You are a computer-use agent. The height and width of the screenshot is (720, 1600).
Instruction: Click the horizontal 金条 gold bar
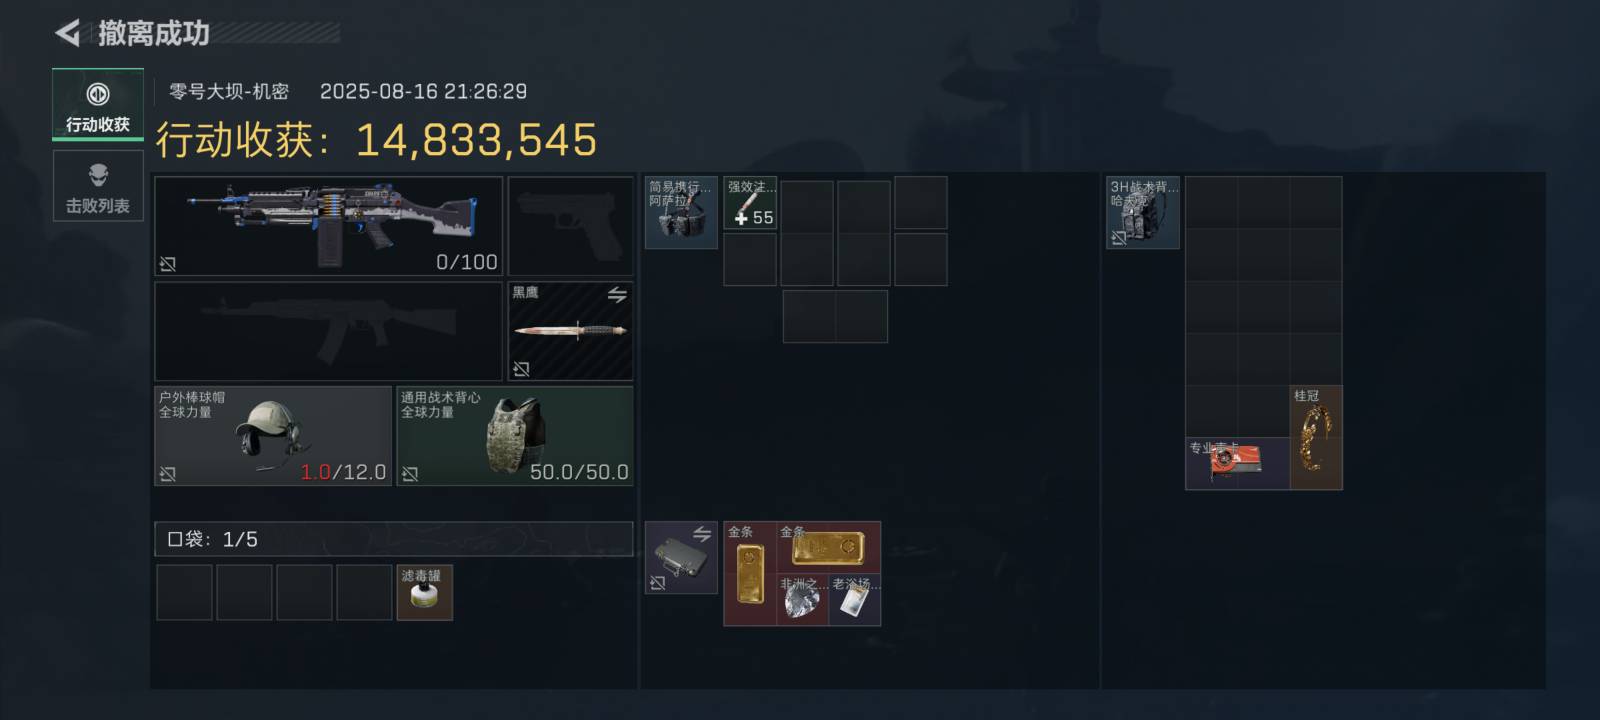(829, 548)
